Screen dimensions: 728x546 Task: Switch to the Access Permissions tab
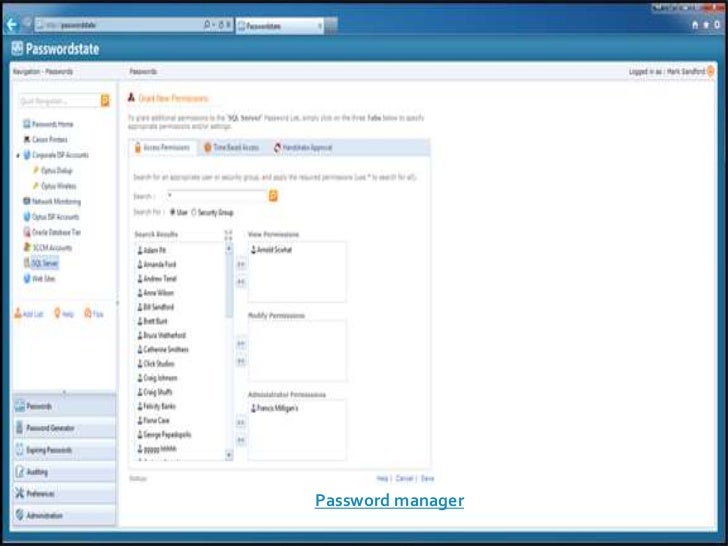(162, 148)
